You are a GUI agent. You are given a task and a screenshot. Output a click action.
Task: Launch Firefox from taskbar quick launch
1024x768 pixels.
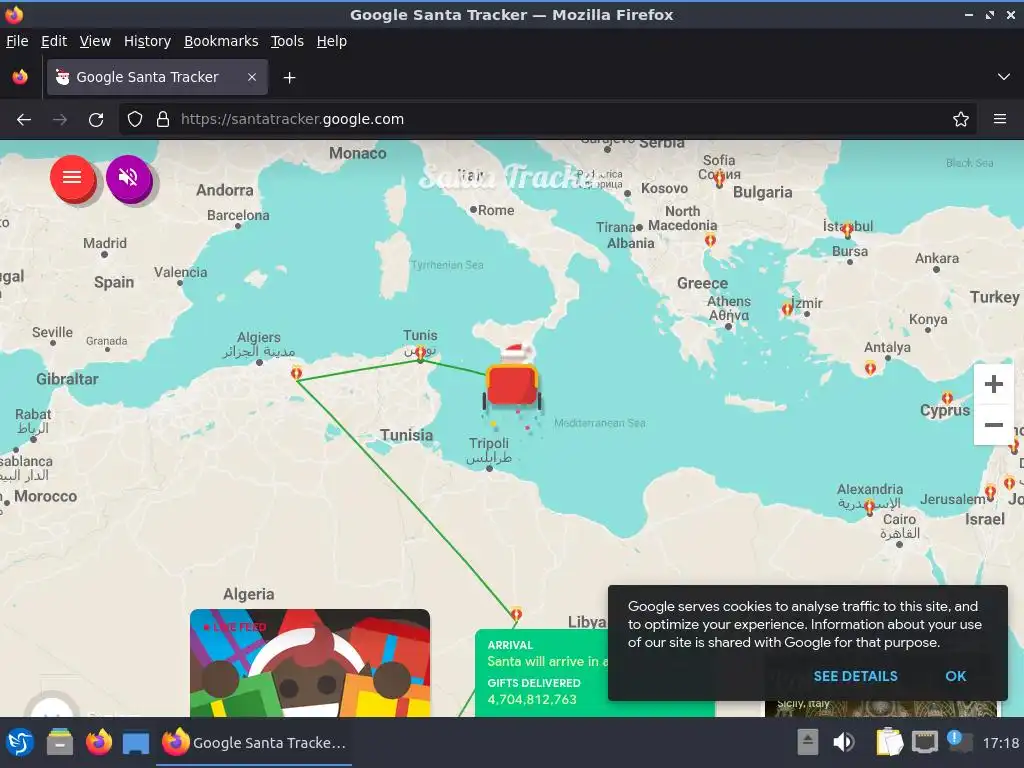point(99,743)
